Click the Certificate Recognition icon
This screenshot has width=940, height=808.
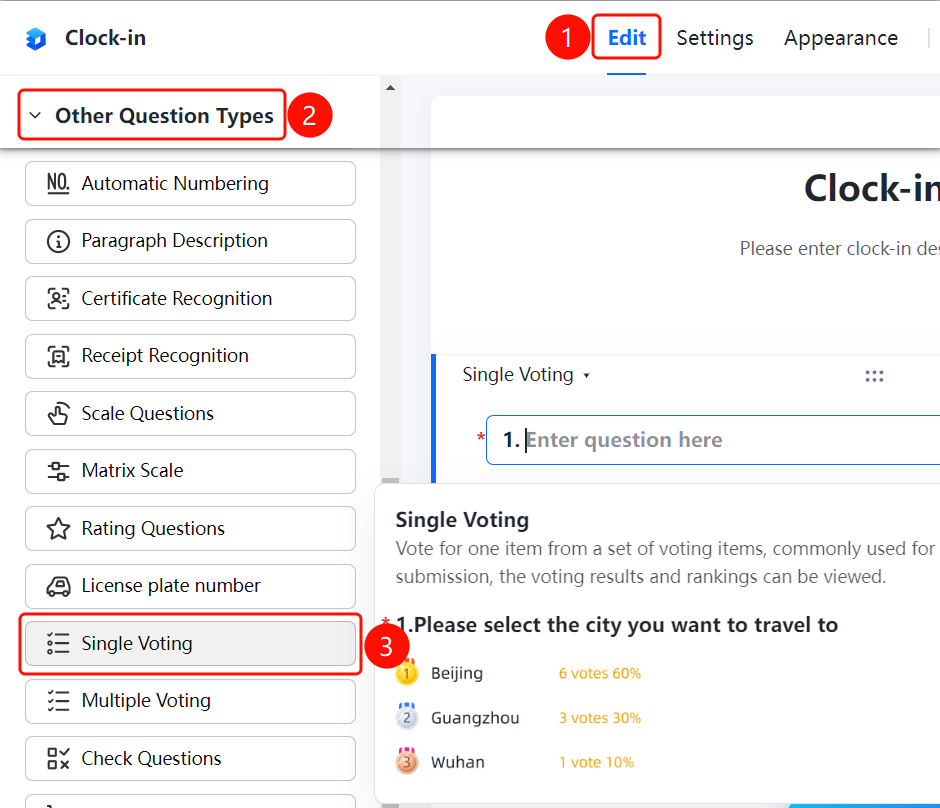pyautogui.click(x=58, y=299)
